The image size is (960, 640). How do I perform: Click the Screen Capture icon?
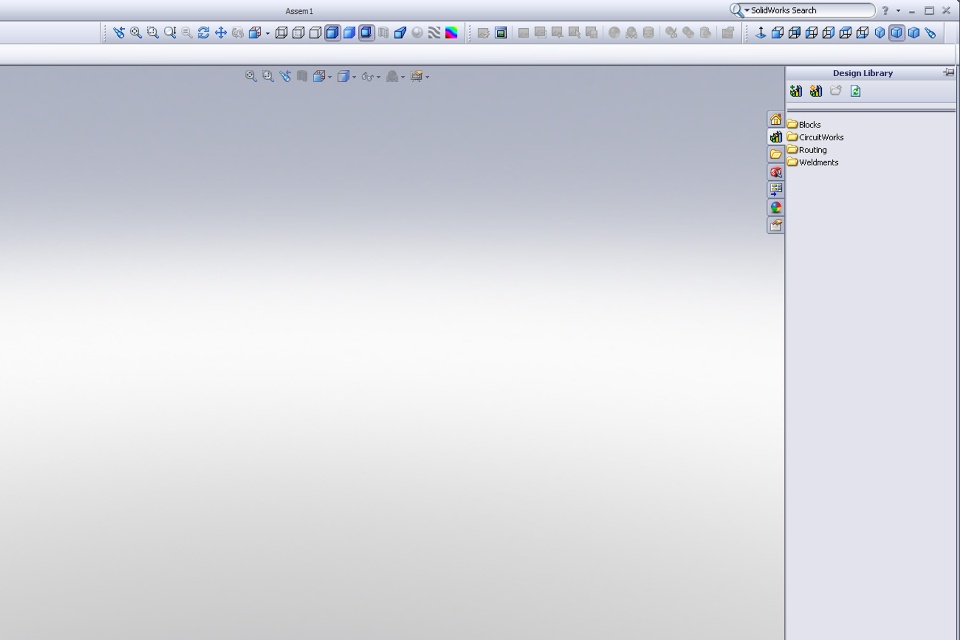pyautogui.click(x=501, y=32)
